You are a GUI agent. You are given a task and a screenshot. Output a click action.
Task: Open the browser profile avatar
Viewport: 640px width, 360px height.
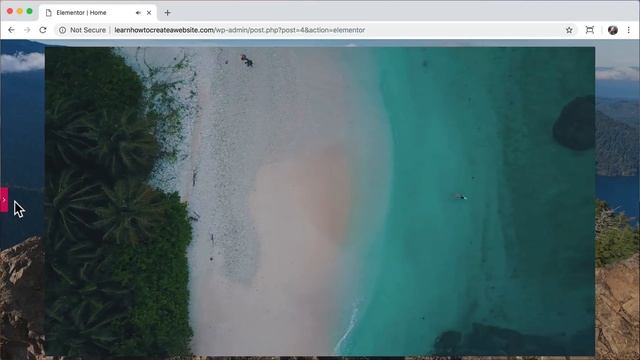(613, 30)
